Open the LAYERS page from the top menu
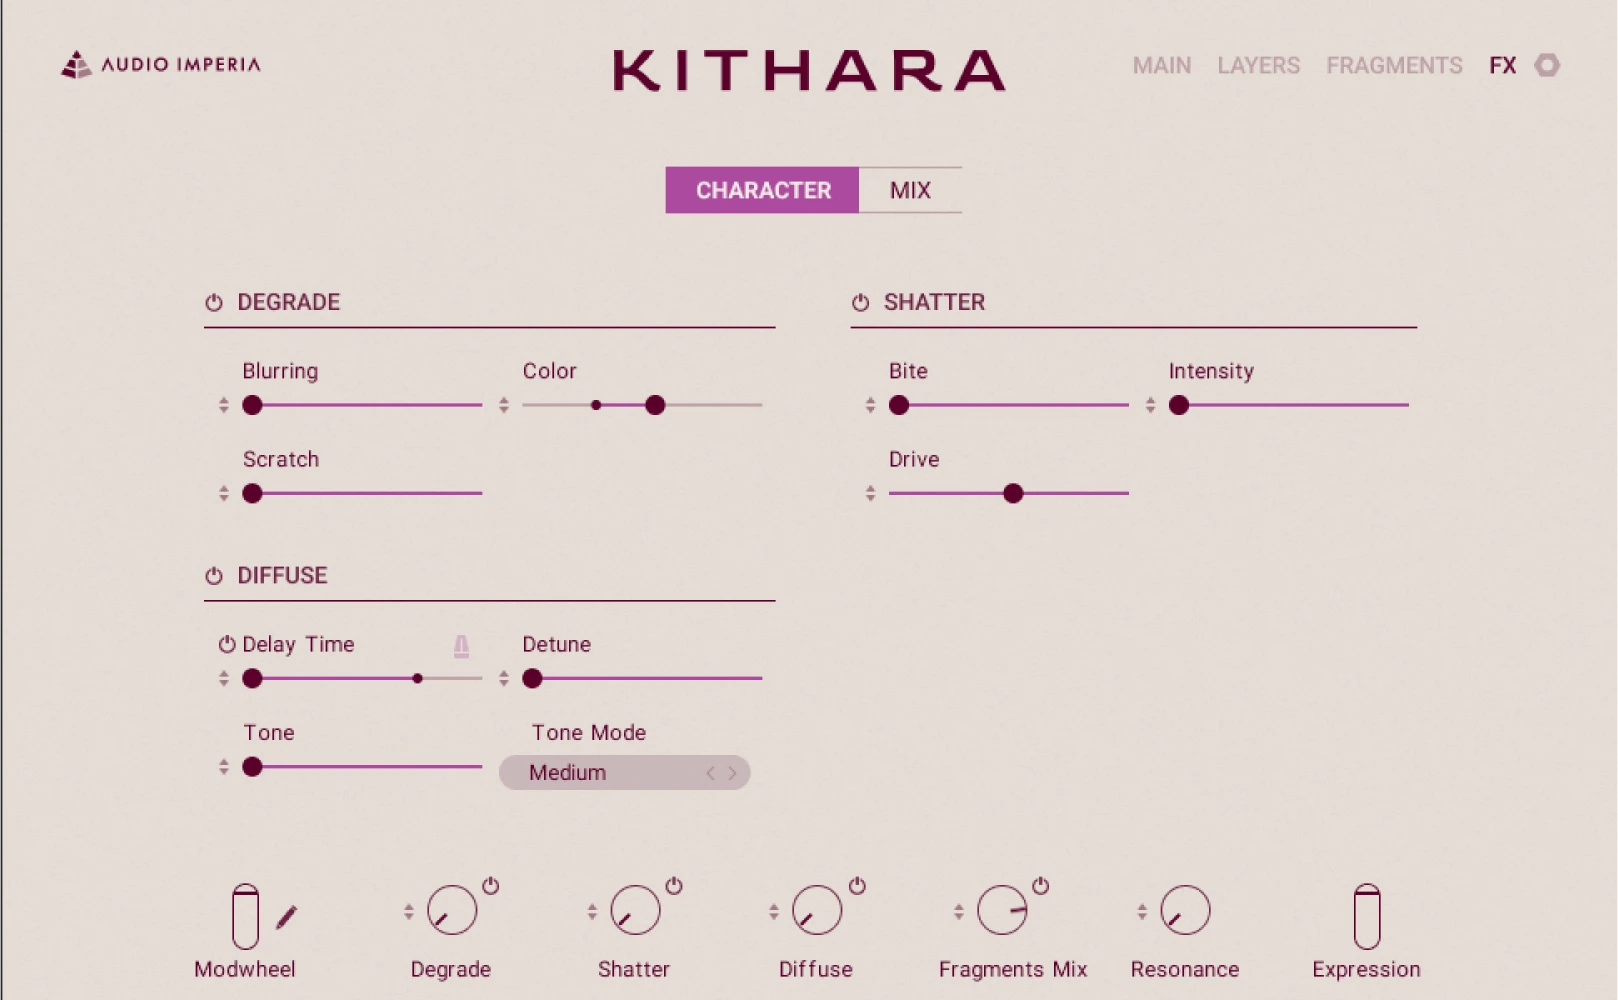 coord(1257,65)
